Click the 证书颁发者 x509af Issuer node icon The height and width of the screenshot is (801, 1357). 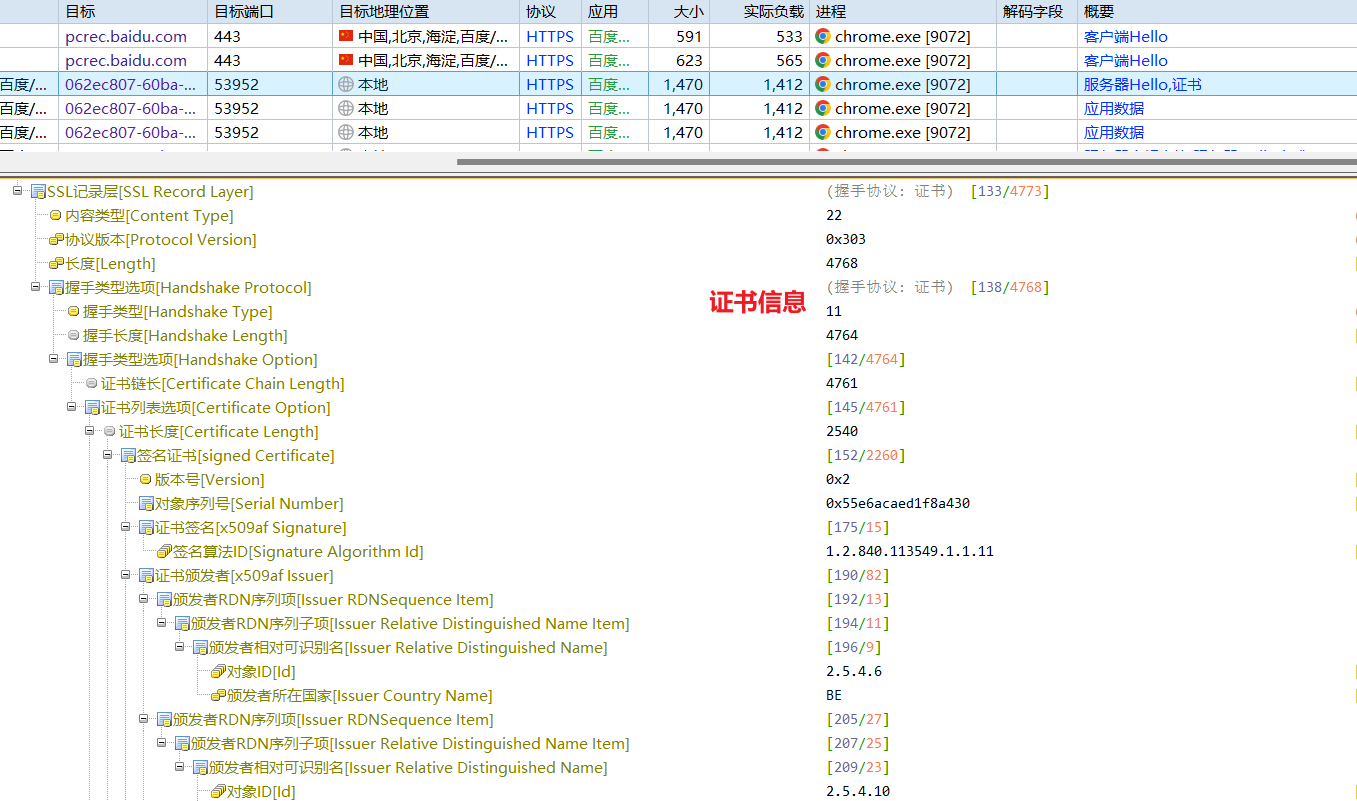[x=146, y=576]
